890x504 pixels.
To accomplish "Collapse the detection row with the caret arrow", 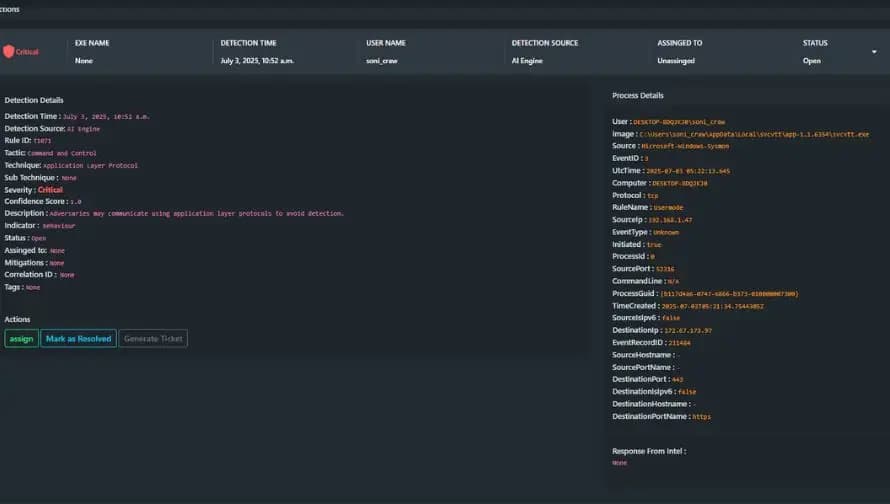I will (874, 52).
